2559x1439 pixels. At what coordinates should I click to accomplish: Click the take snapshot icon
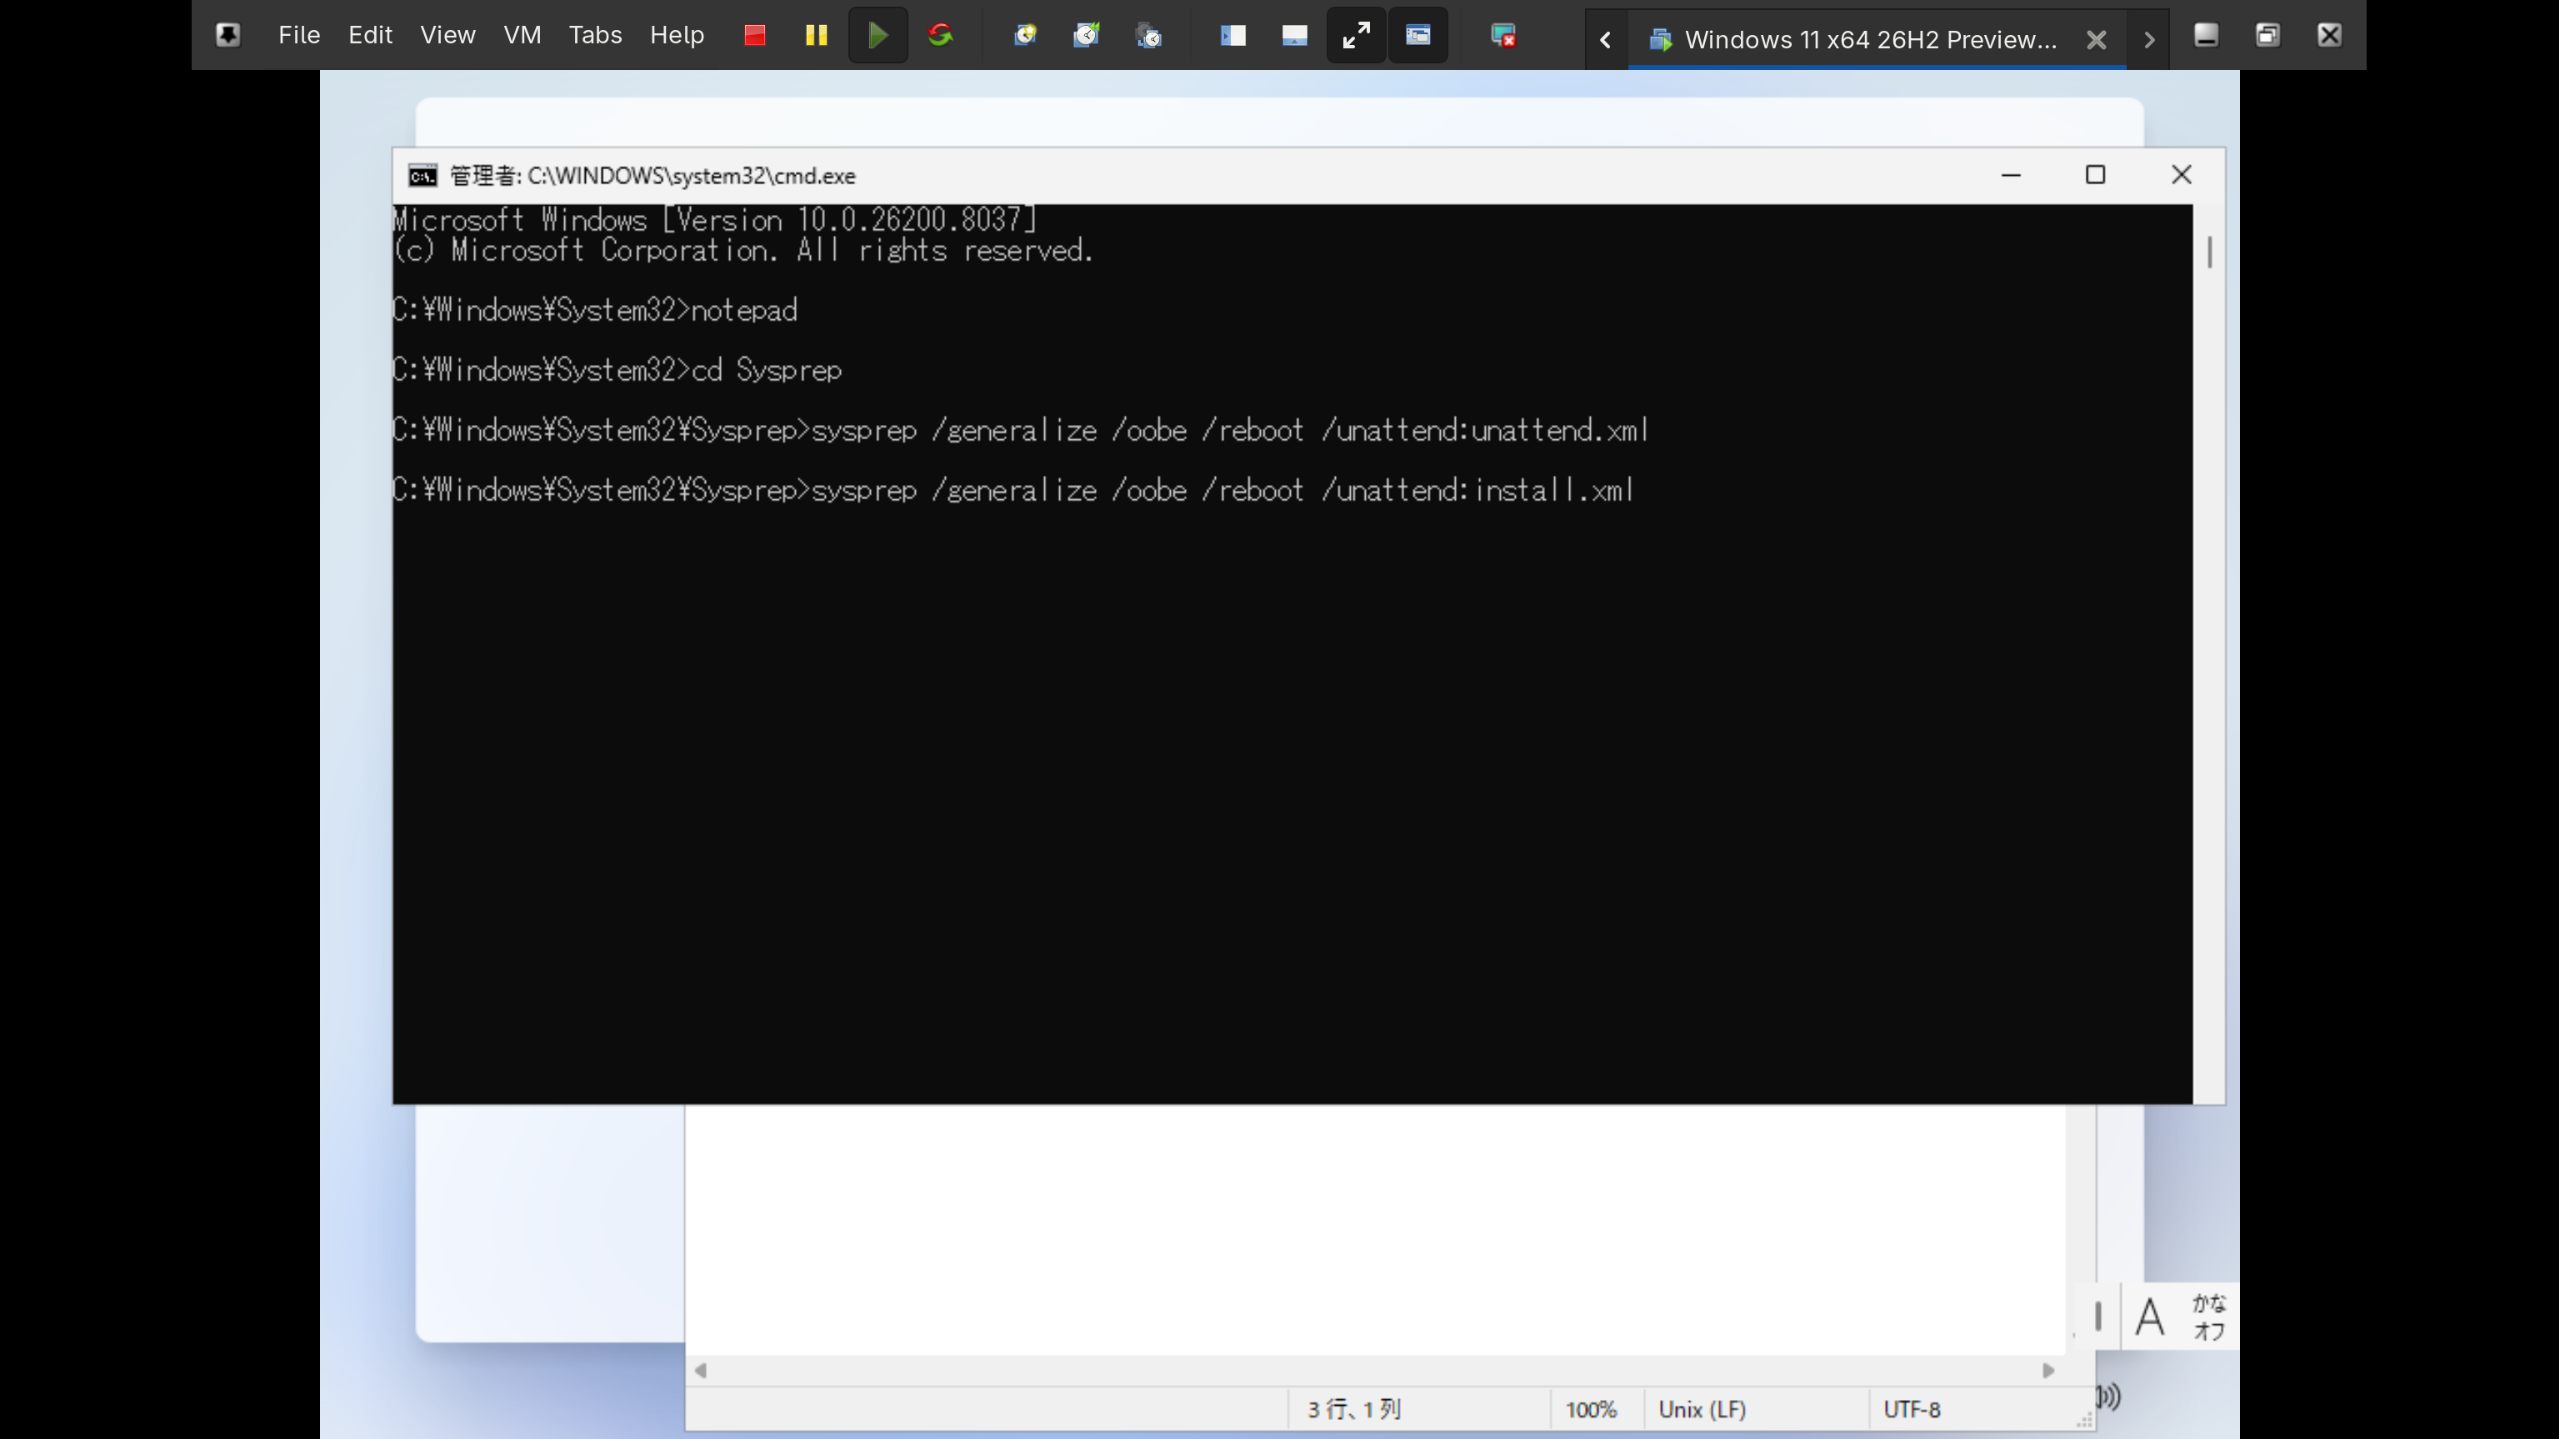[x=1025, y=35]
